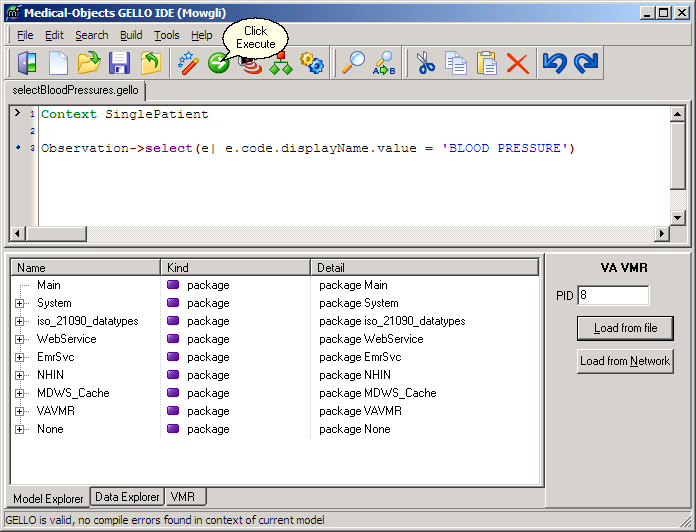Click the app icon in the title bar
The width and height of the screenshot is (696, 532).
[x=13, y=12]
